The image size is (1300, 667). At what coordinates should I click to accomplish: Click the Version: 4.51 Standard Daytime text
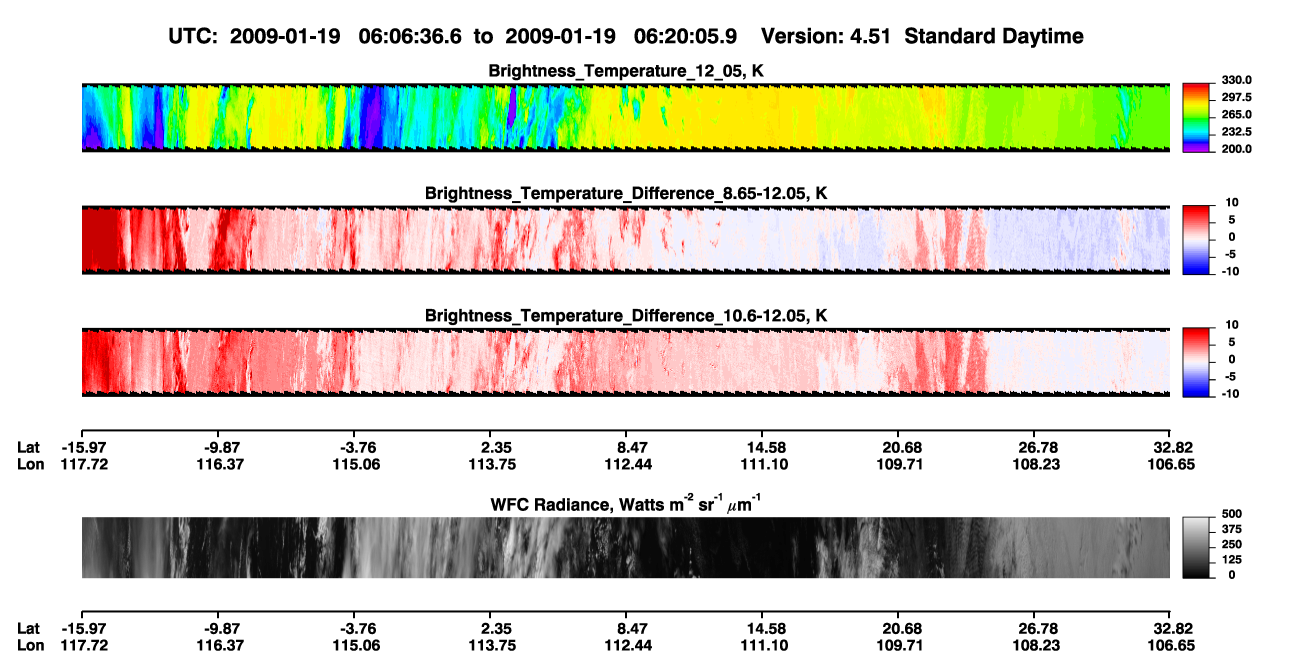922,36
